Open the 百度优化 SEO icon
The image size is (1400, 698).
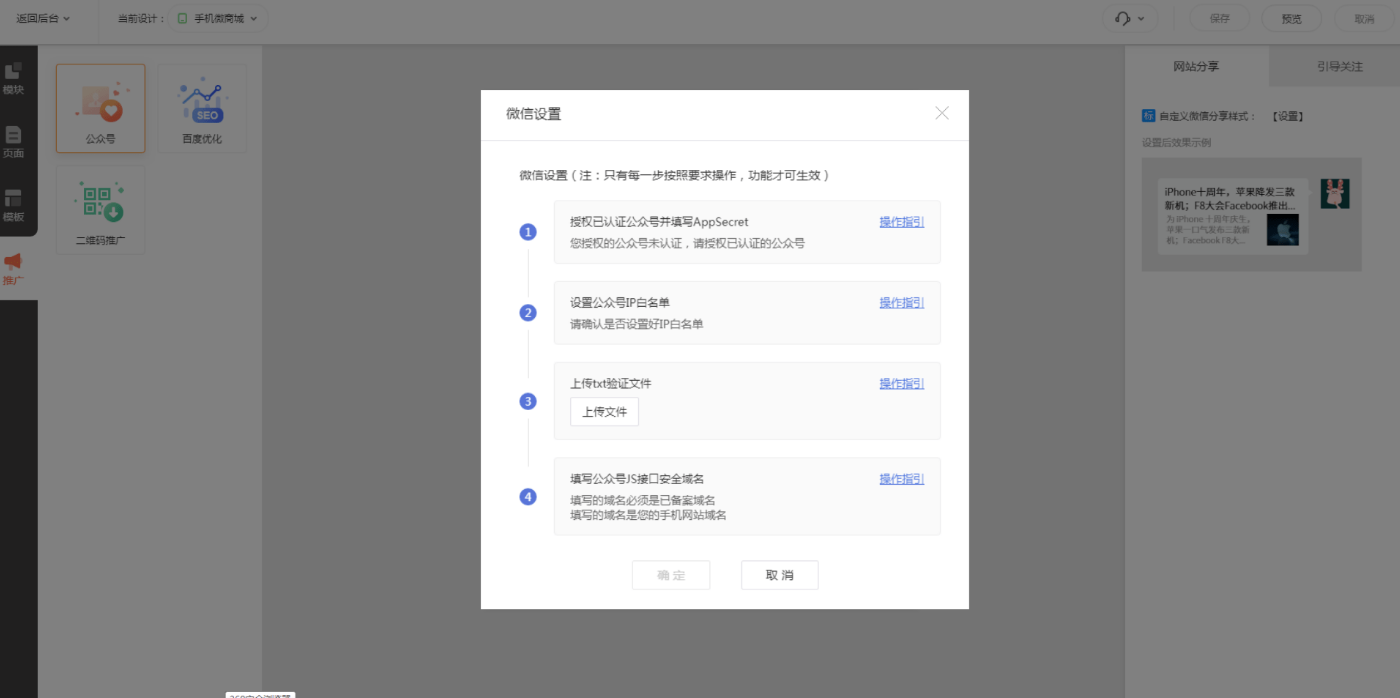point(202,108)
